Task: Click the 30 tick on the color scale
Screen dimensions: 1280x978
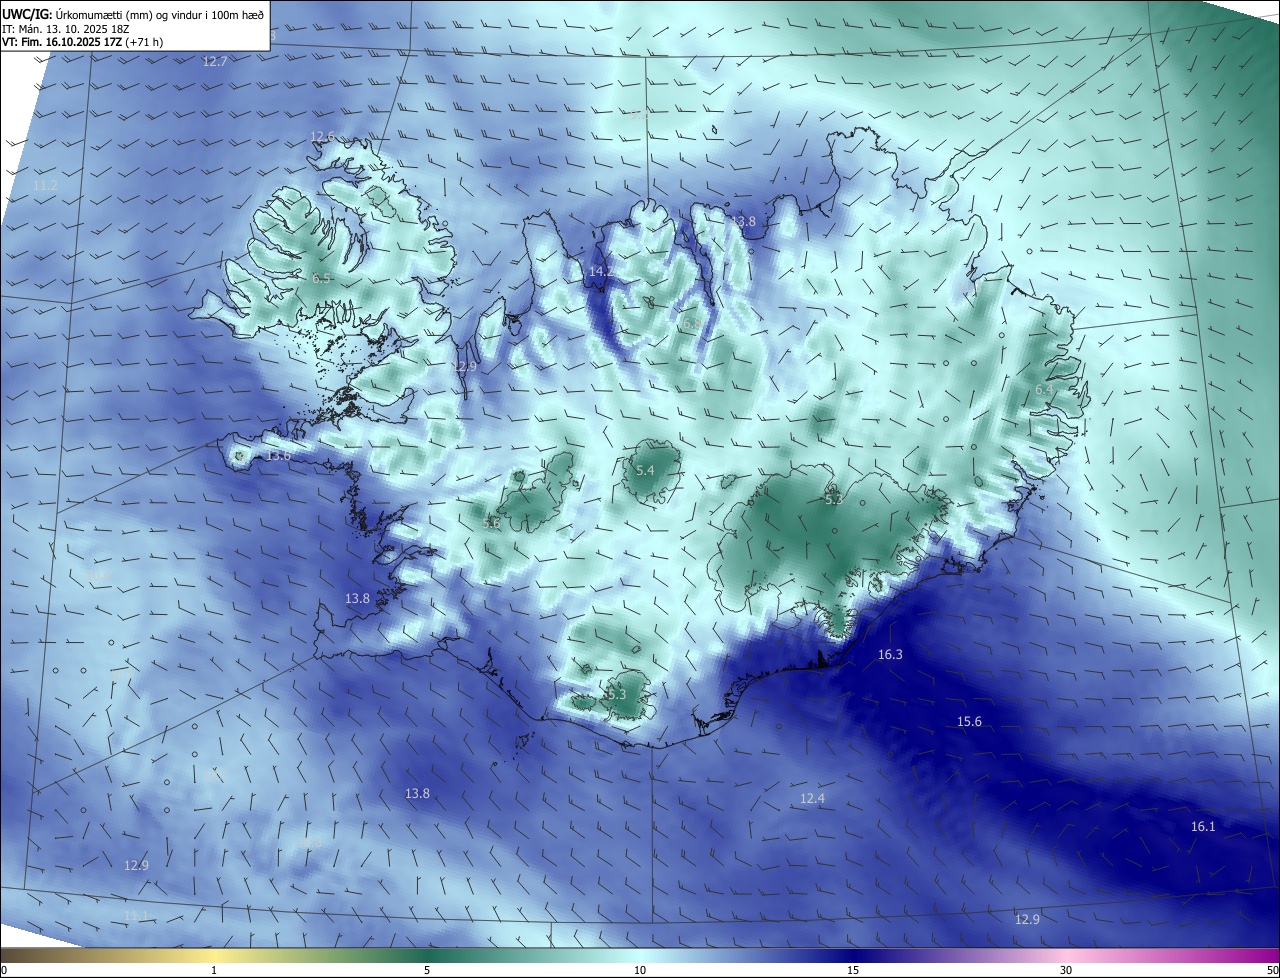Action: tap(1066, 970)
